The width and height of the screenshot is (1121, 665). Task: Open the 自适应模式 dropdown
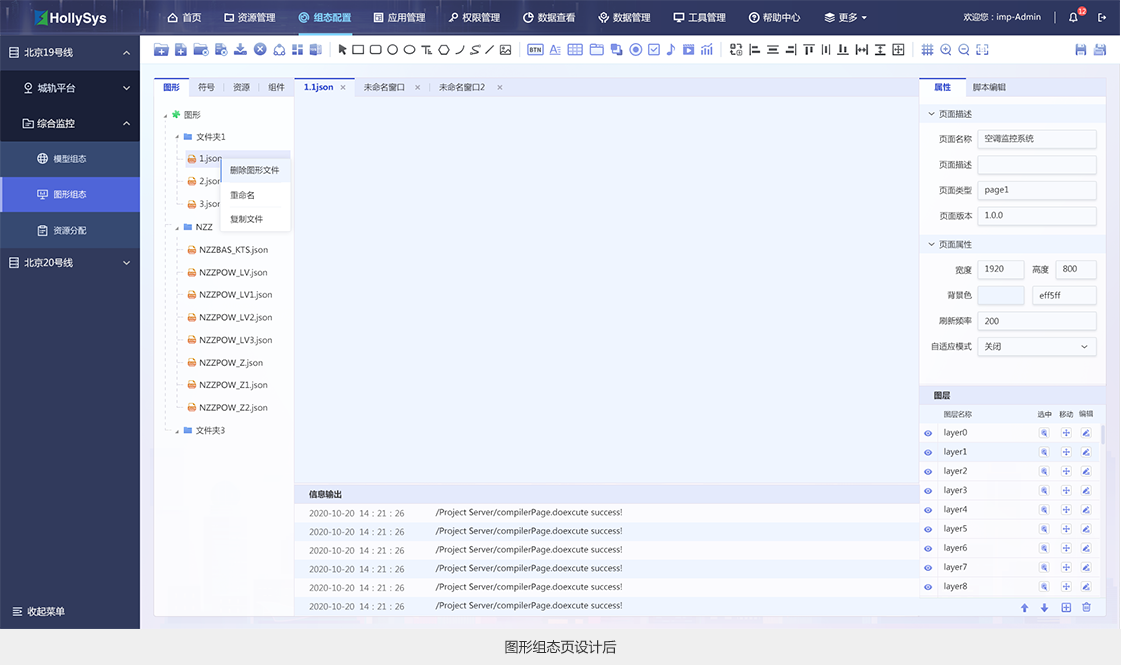click(1036, 347)
